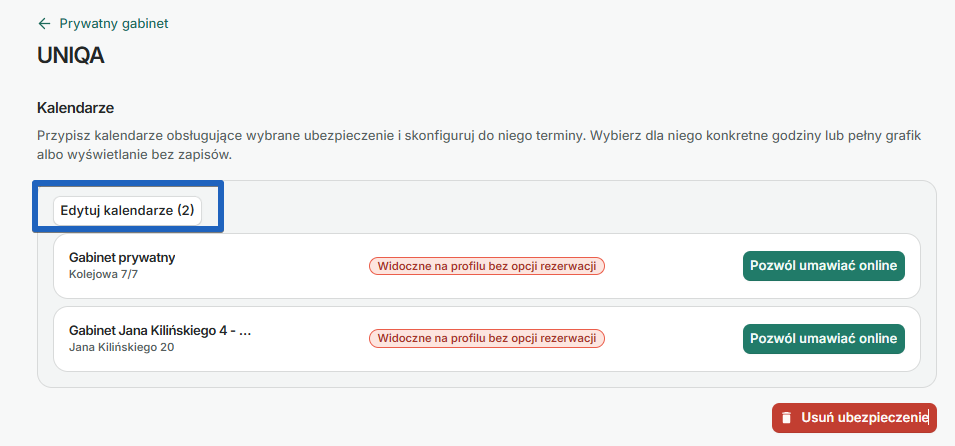Click the visibility status badge for Jana Kilińskiego

pyautogui.click(x=487, y=339)
